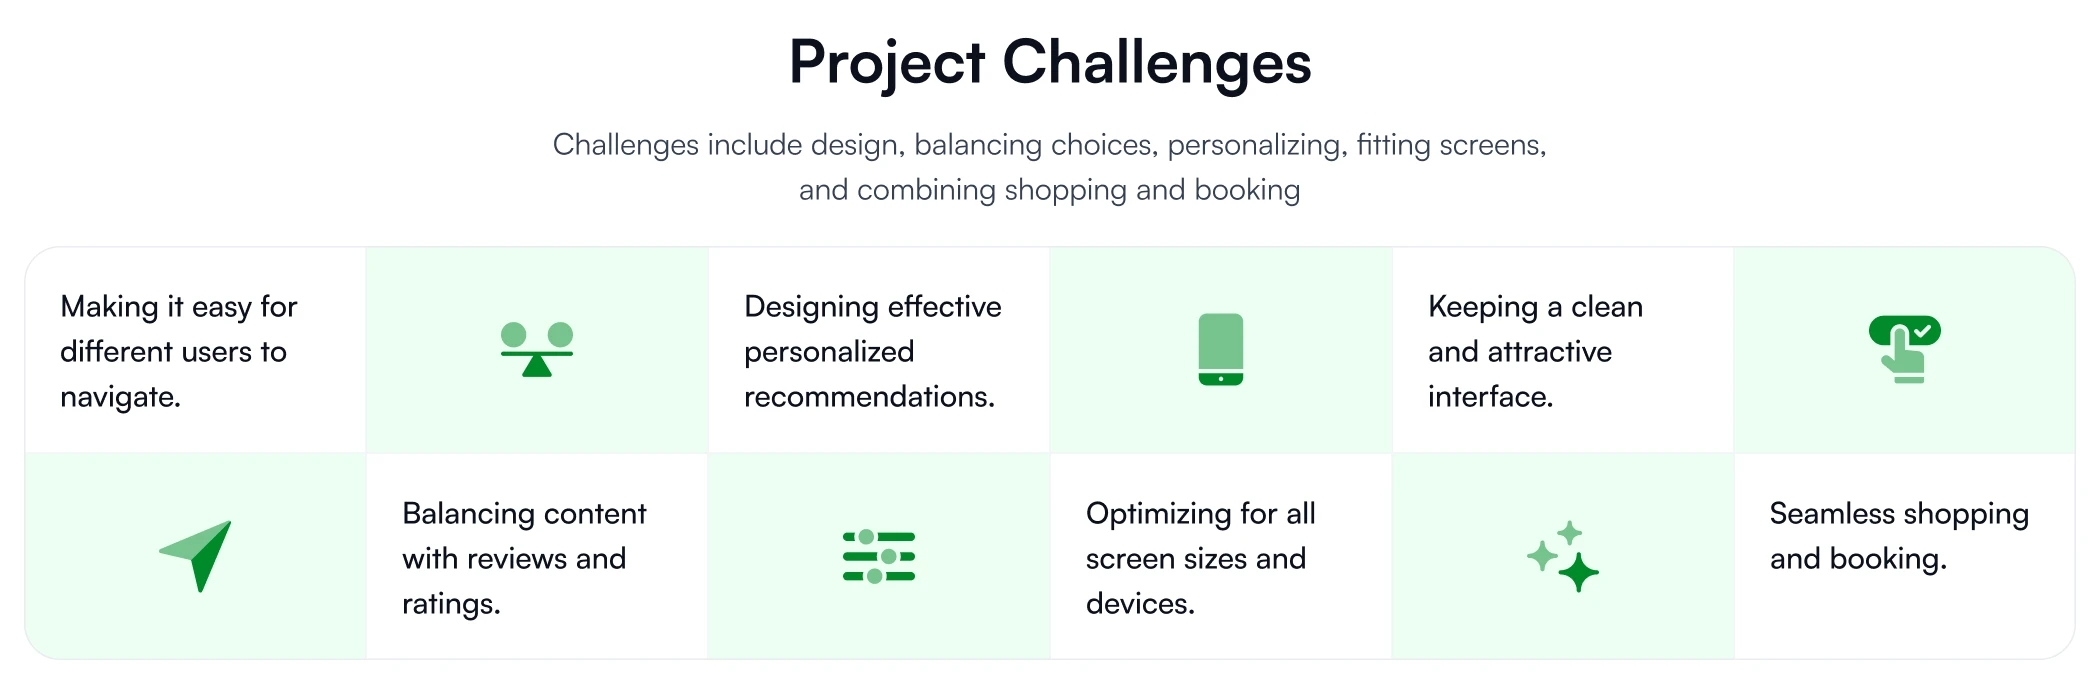Click the sparkles icon
This screenshot has height=684, width=2100.
(1562, 556)
